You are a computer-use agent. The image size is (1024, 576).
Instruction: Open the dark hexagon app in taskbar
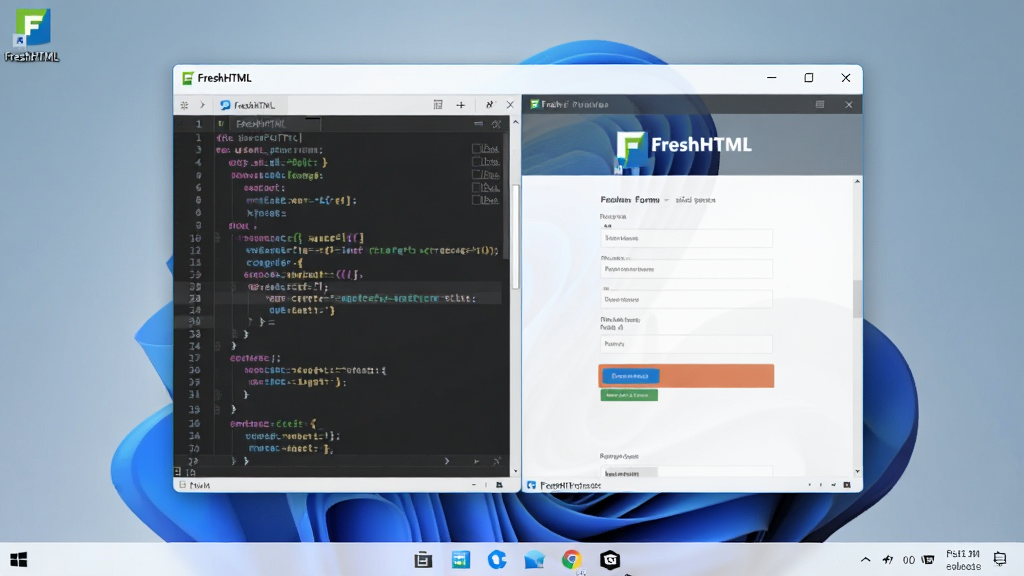click(610, 560)
